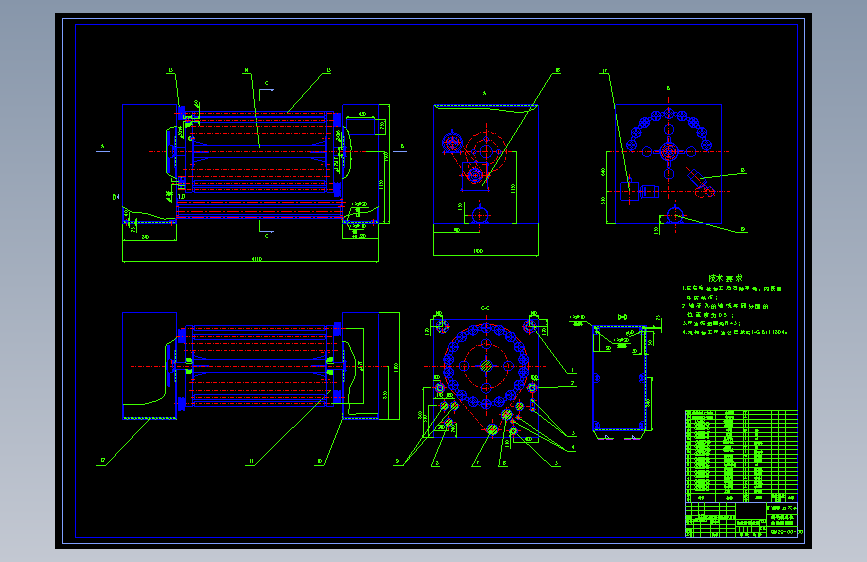Viewport: 867px width, 562px height.
Task: Select the 240 dimension under left support
Action: pos(145,237)
